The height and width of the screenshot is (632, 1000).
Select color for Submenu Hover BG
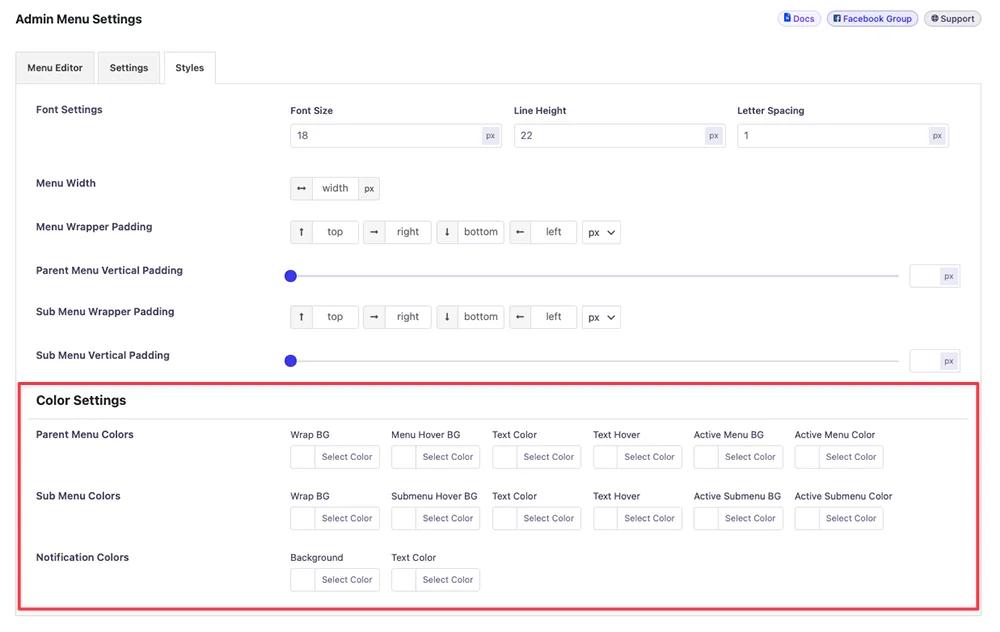click(x=436, y=518)
